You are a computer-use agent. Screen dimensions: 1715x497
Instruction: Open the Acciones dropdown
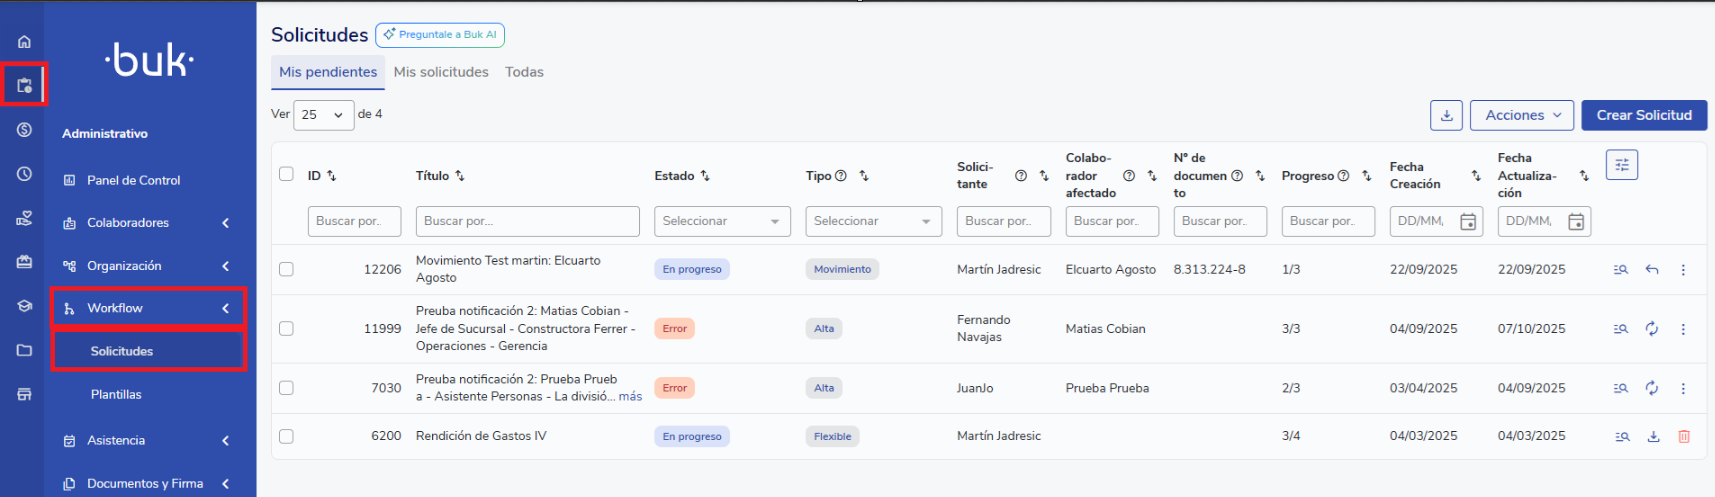[1521, 115]
